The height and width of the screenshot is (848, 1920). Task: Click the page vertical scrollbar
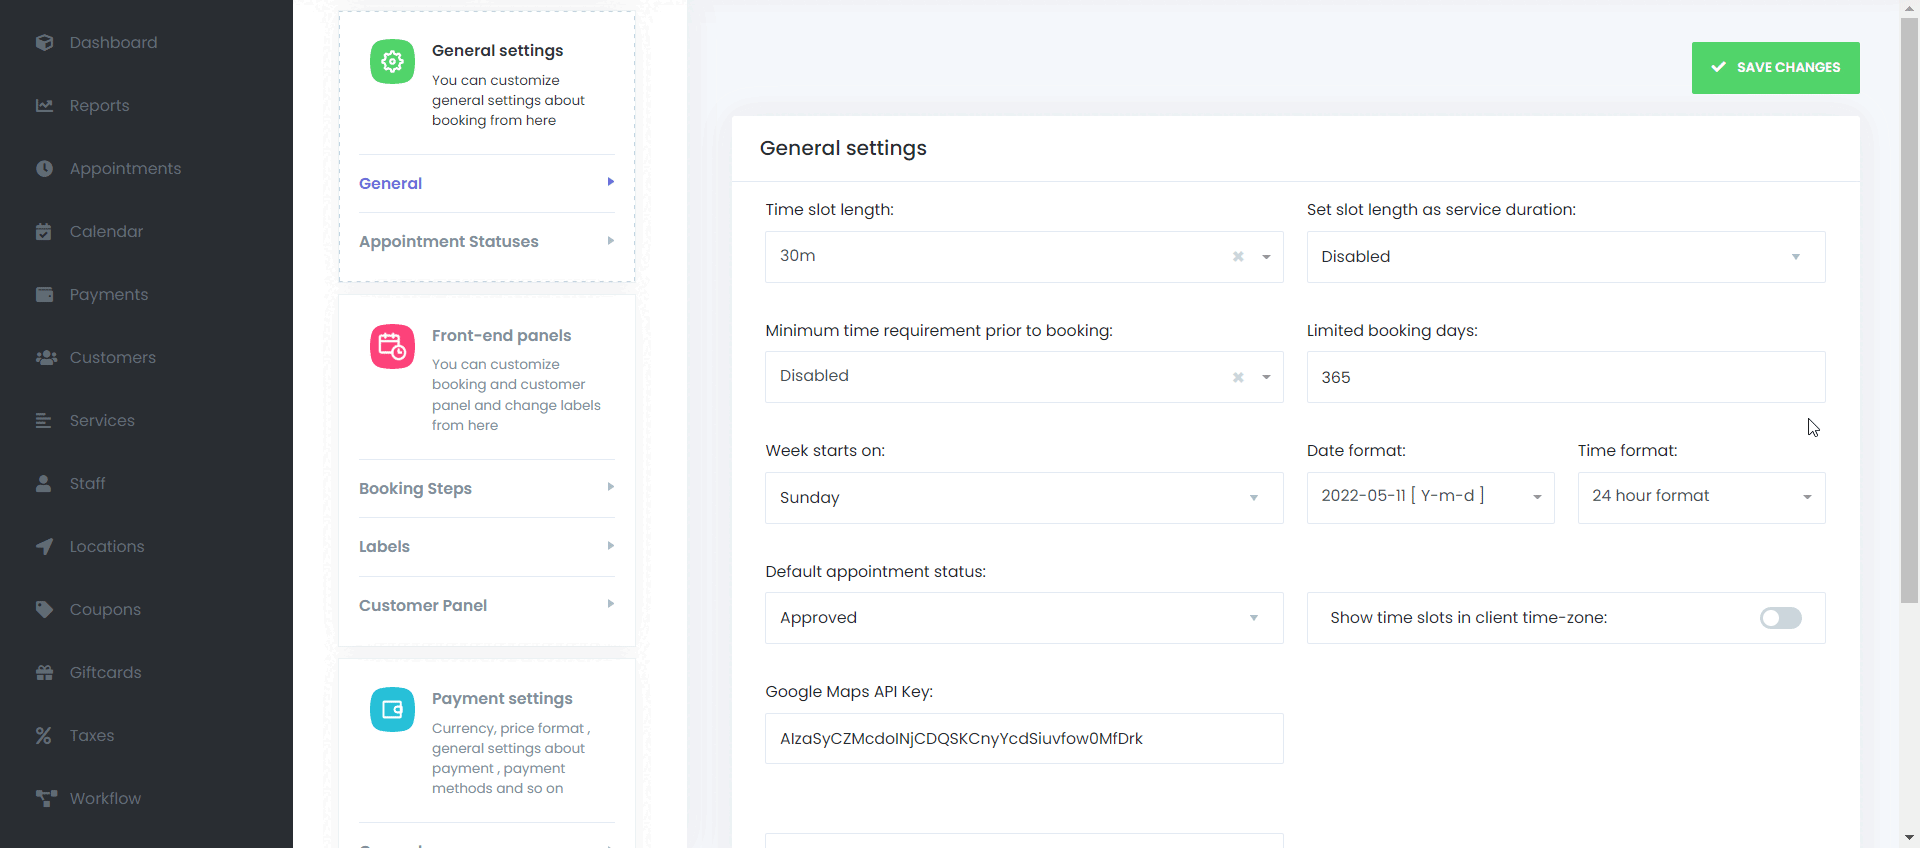tap(1910, 310)
